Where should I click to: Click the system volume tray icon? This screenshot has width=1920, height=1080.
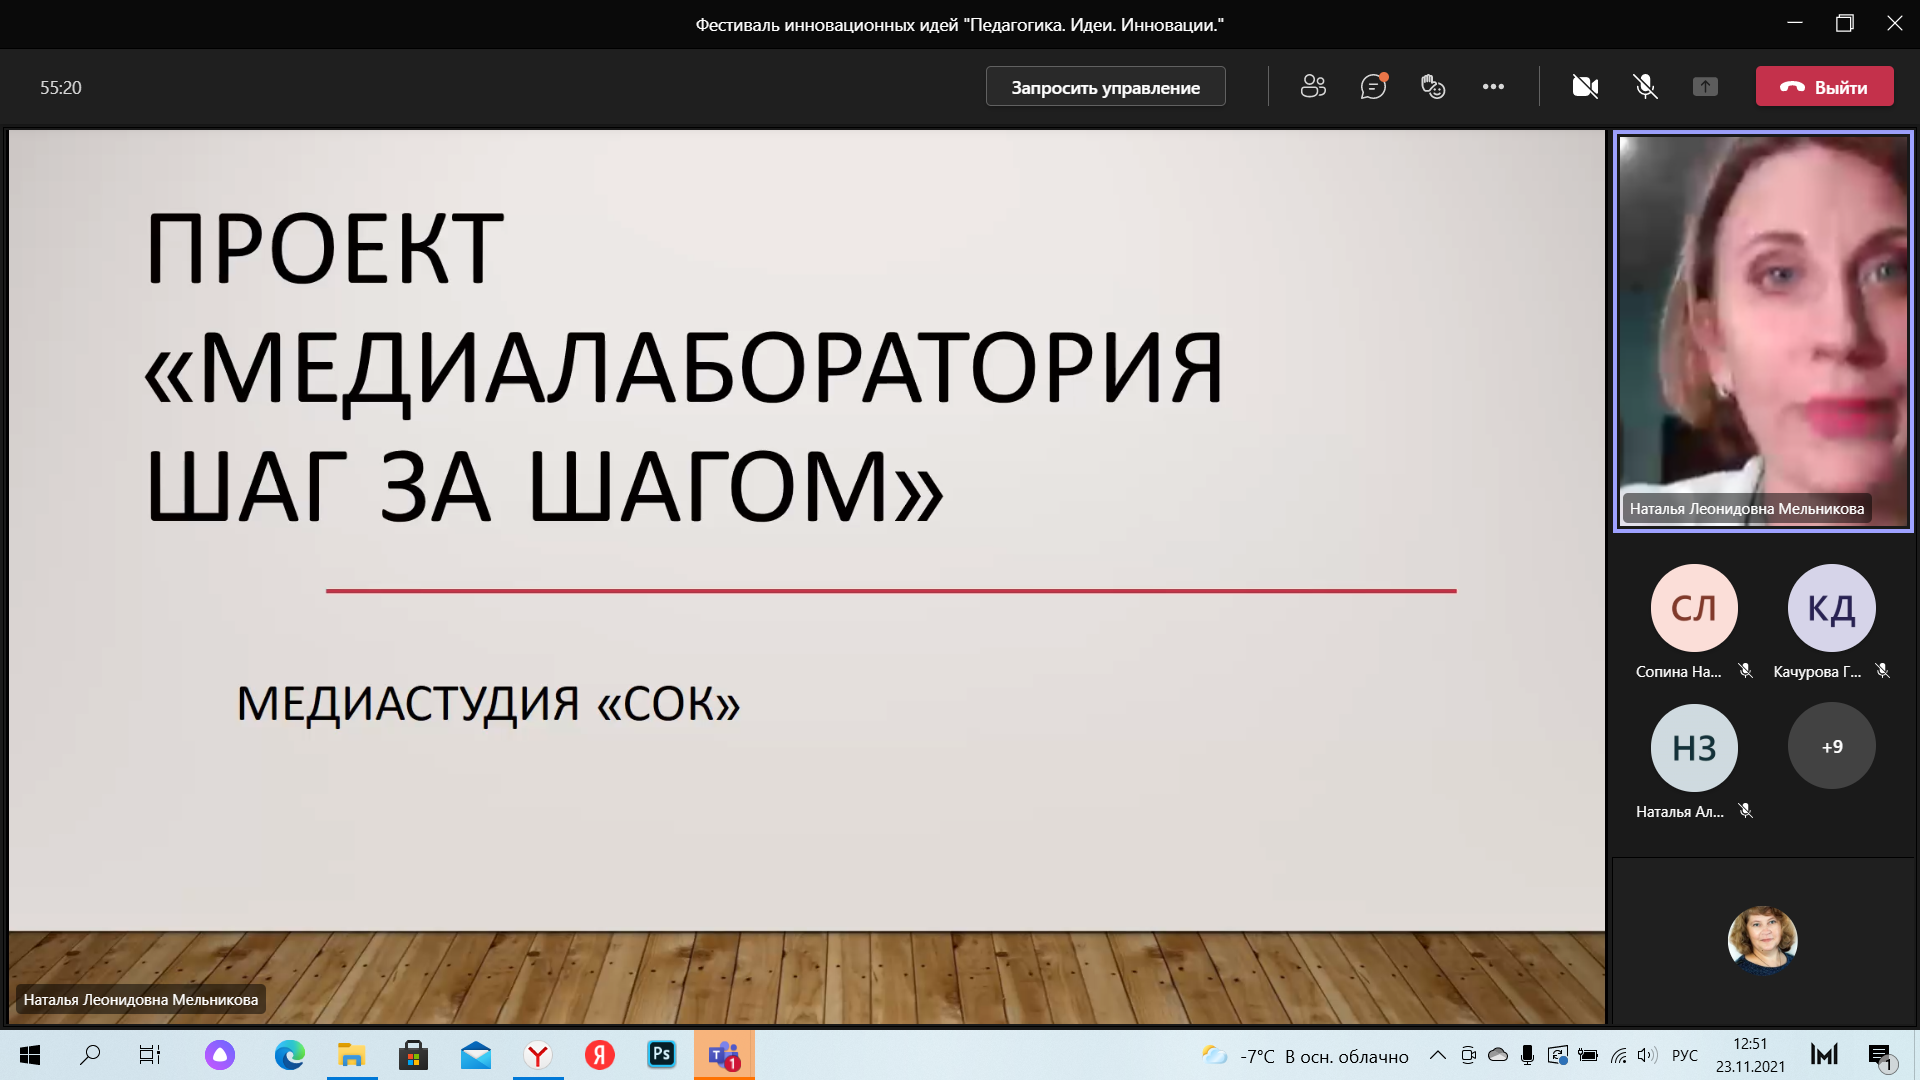[x=1647, y=1055]
